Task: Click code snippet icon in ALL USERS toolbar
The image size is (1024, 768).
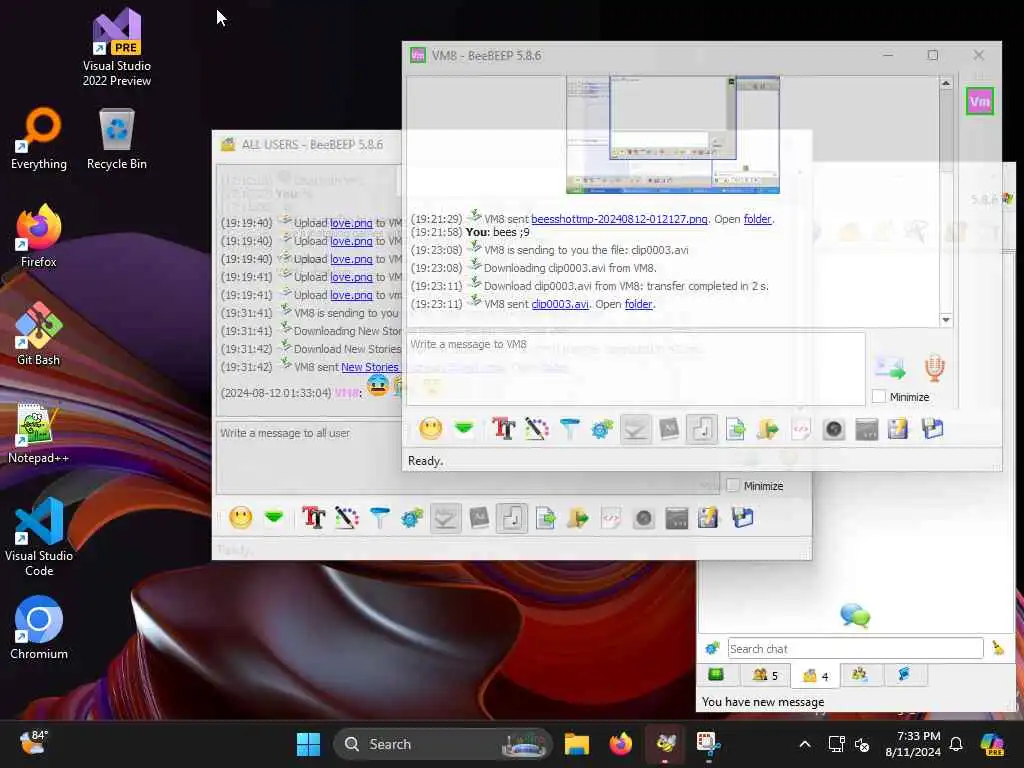Action: pyautogui.click(x=611, y=518)
